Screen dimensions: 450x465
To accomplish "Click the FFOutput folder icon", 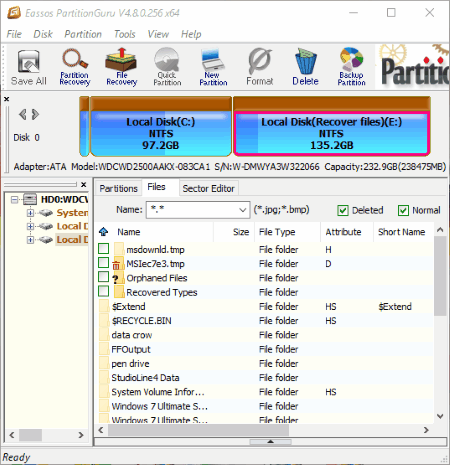I will pos(104,349).
